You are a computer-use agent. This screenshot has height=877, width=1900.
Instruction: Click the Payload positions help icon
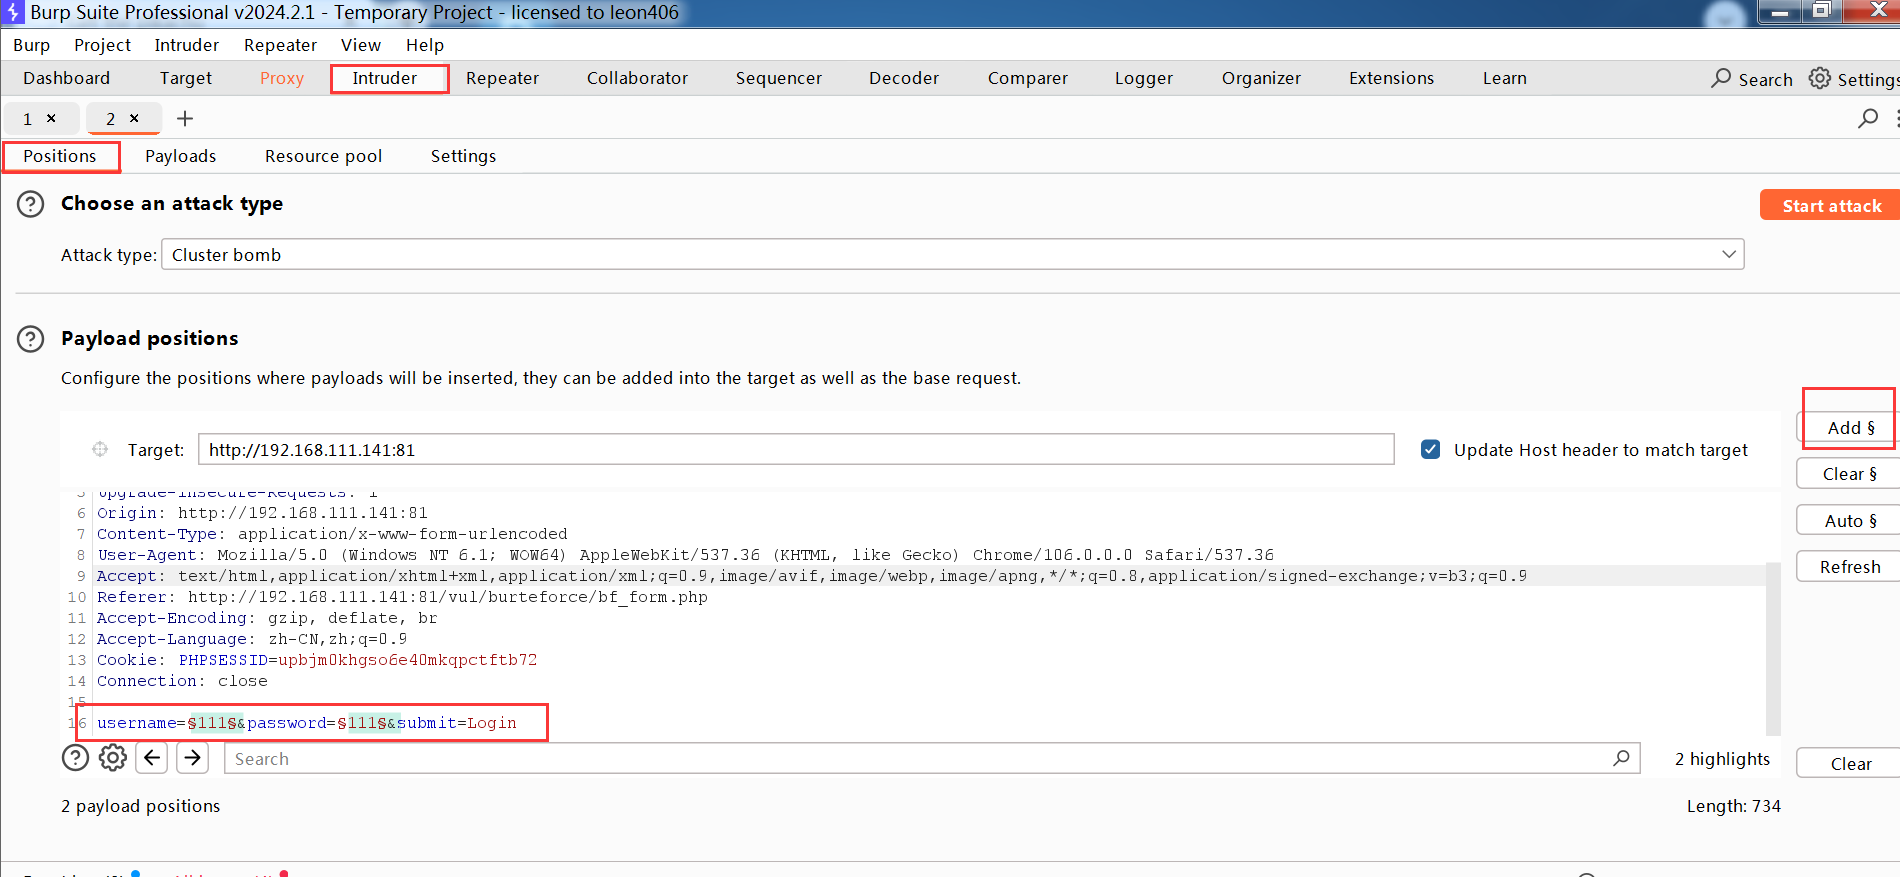coord(31,339)
